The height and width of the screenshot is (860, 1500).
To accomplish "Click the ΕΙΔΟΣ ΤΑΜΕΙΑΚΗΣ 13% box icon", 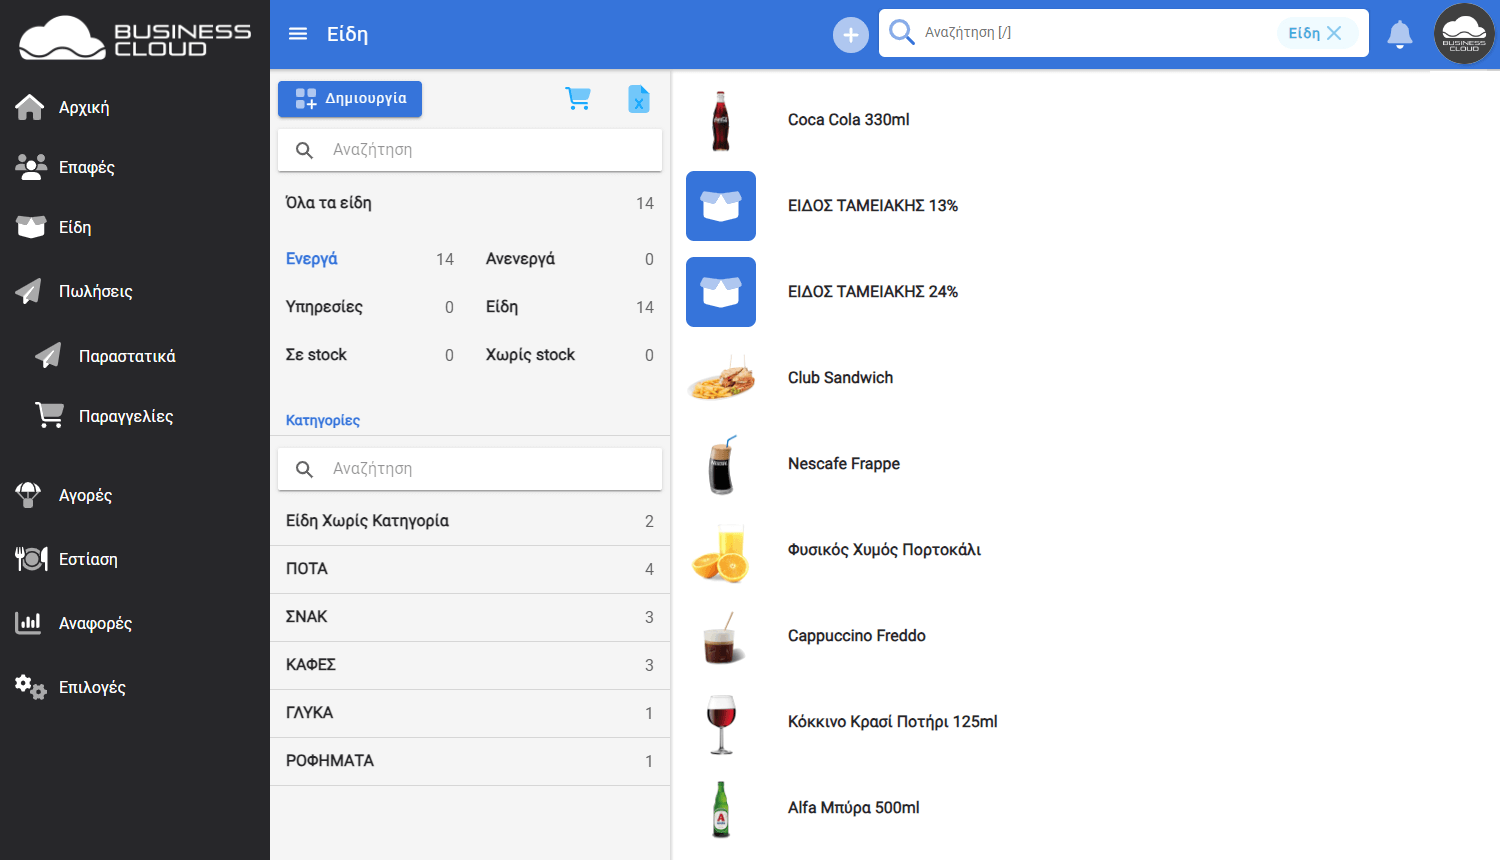I will pos(721,206).
